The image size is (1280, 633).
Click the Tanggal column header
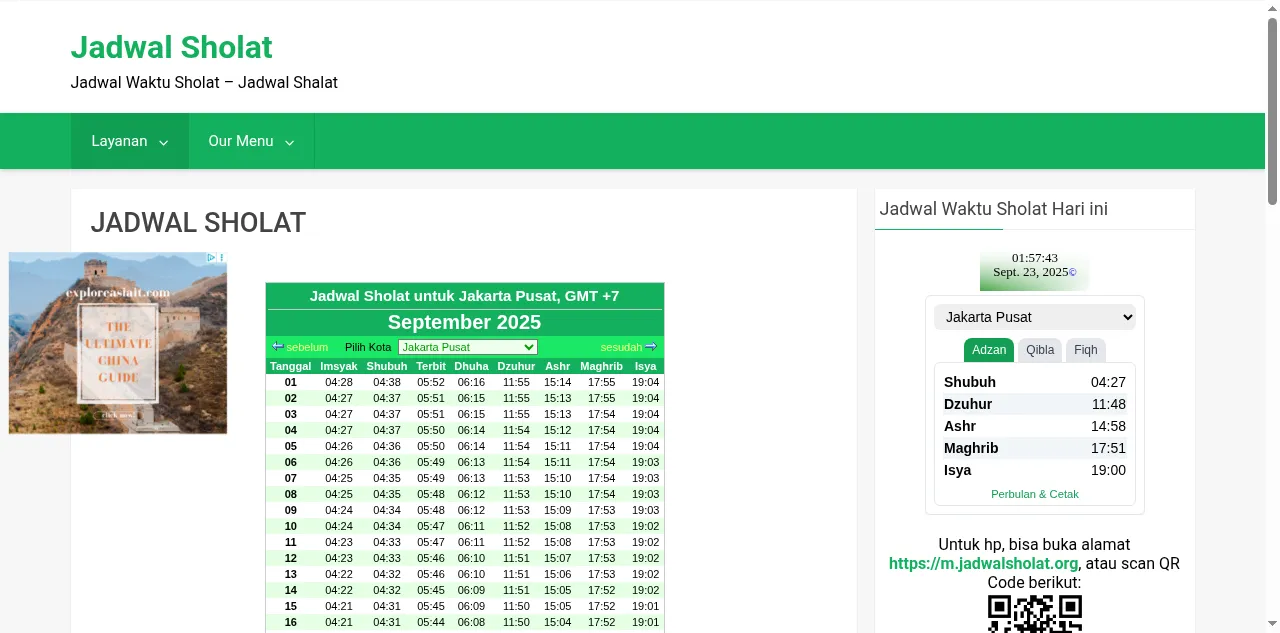click(x=291, y=366)
